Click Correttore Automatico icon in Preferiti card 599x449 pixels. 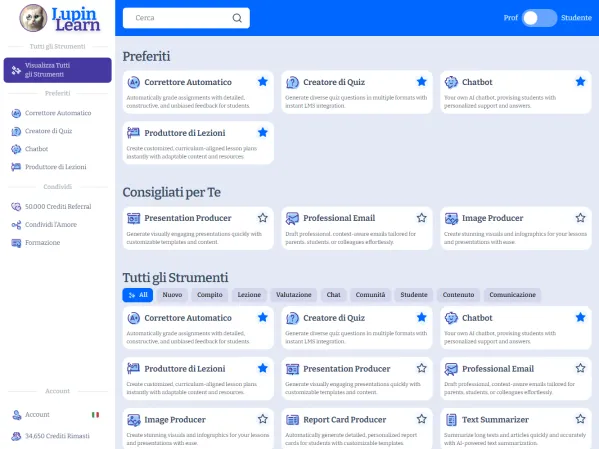133,82
